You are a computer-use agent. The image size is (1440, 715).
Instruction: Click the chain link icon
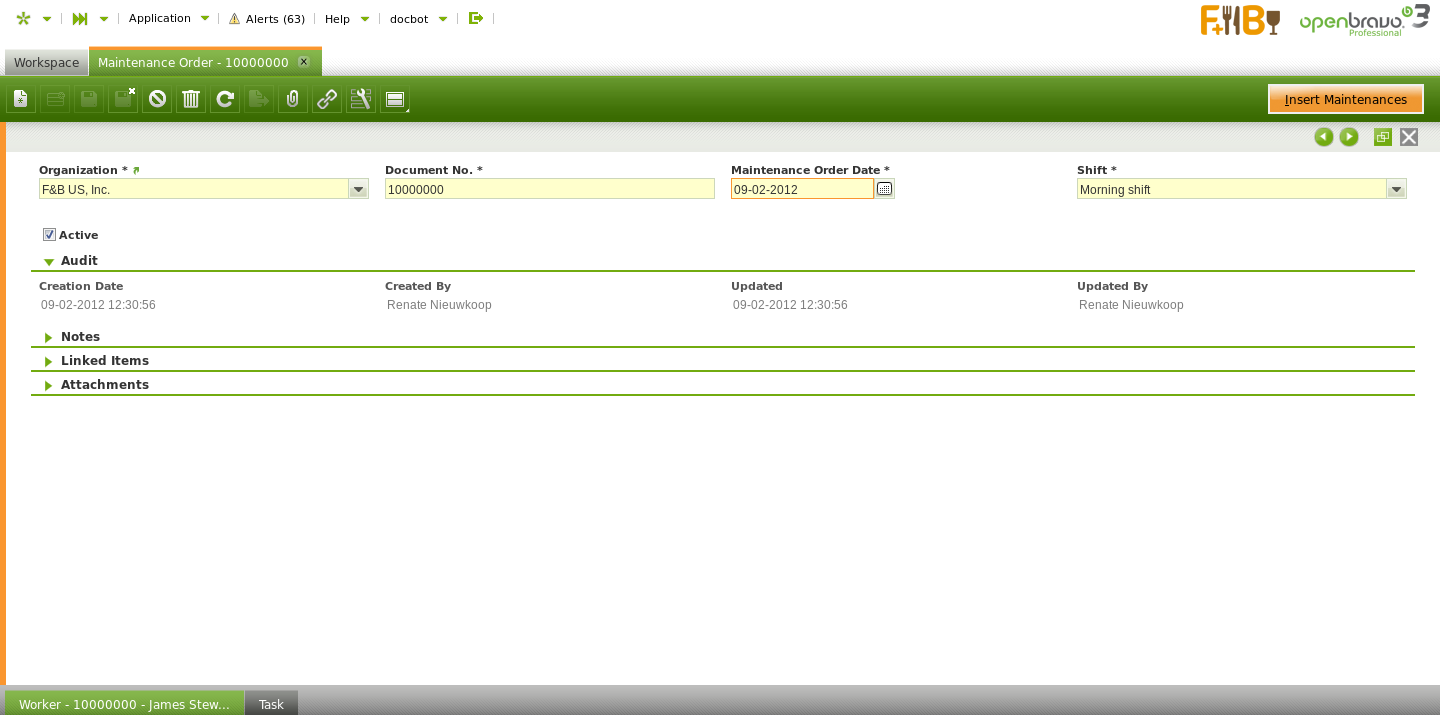327,99
